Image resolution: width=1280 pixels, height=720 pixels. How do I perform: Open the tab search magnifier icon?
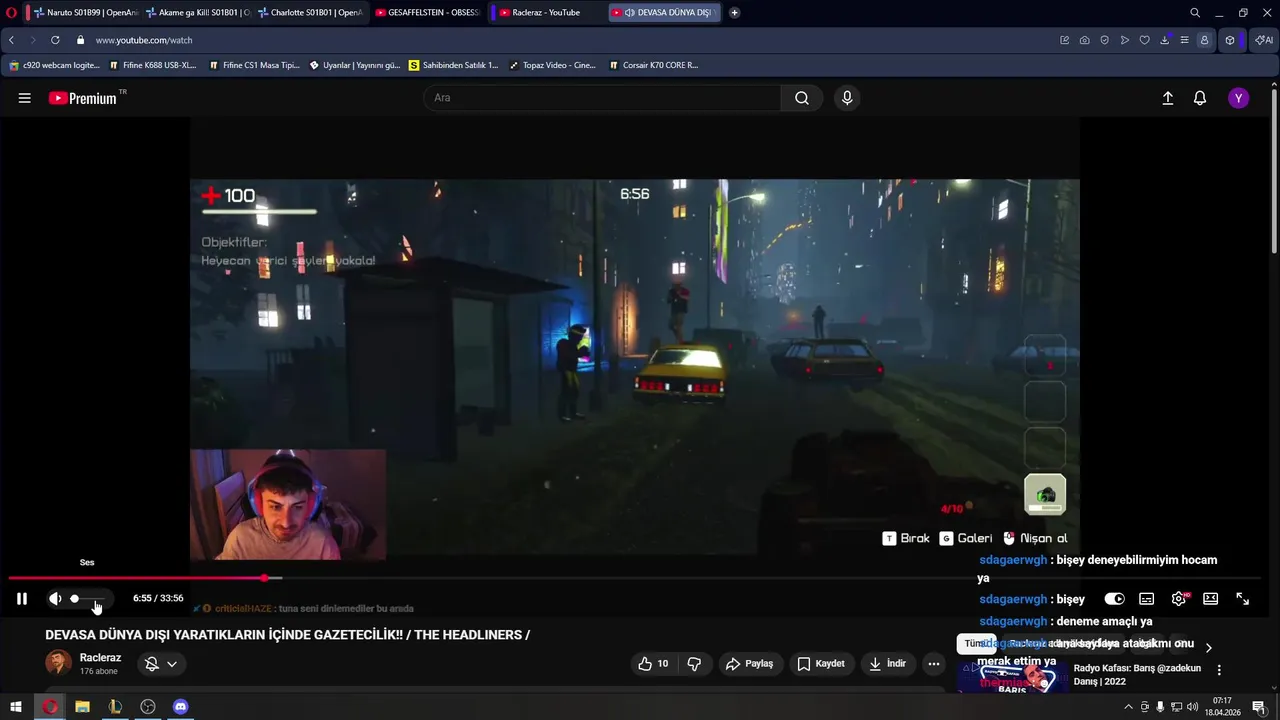click(x=1195, y=13)
